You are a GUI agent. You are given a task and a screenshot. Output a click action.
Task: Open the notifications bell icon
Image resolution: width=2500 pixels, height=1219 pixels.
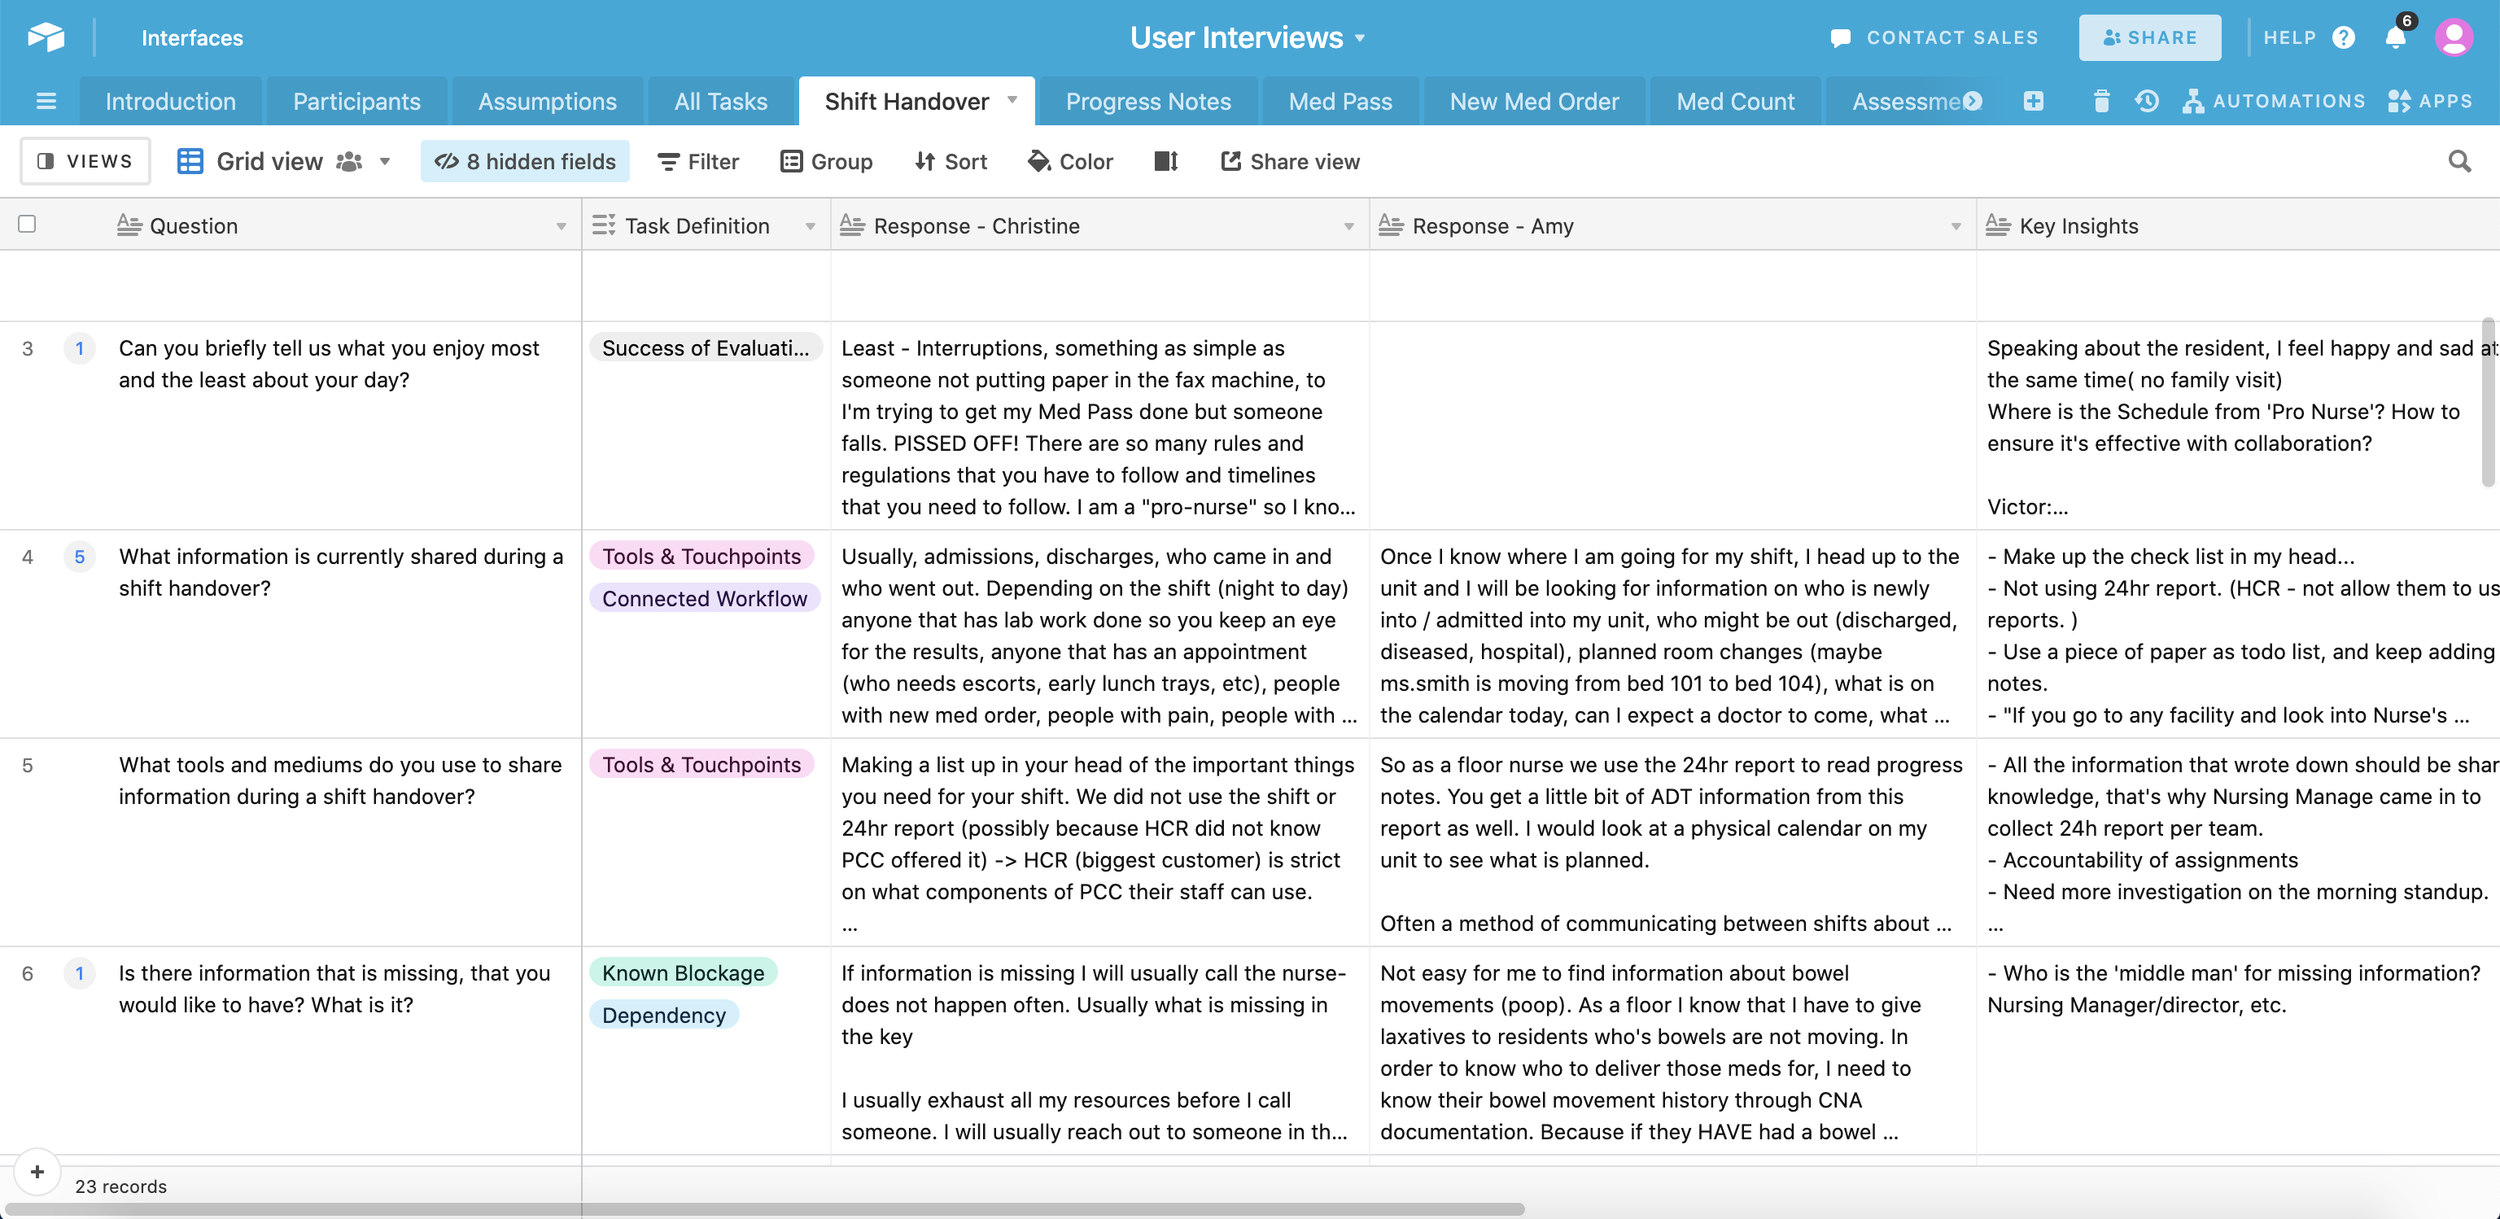[2395, 38]
